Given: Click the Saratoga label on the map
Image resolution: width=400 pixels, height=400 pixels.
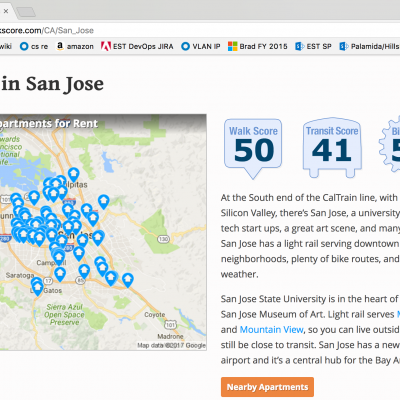Looking at the screenshot, I should coord(20,276).
